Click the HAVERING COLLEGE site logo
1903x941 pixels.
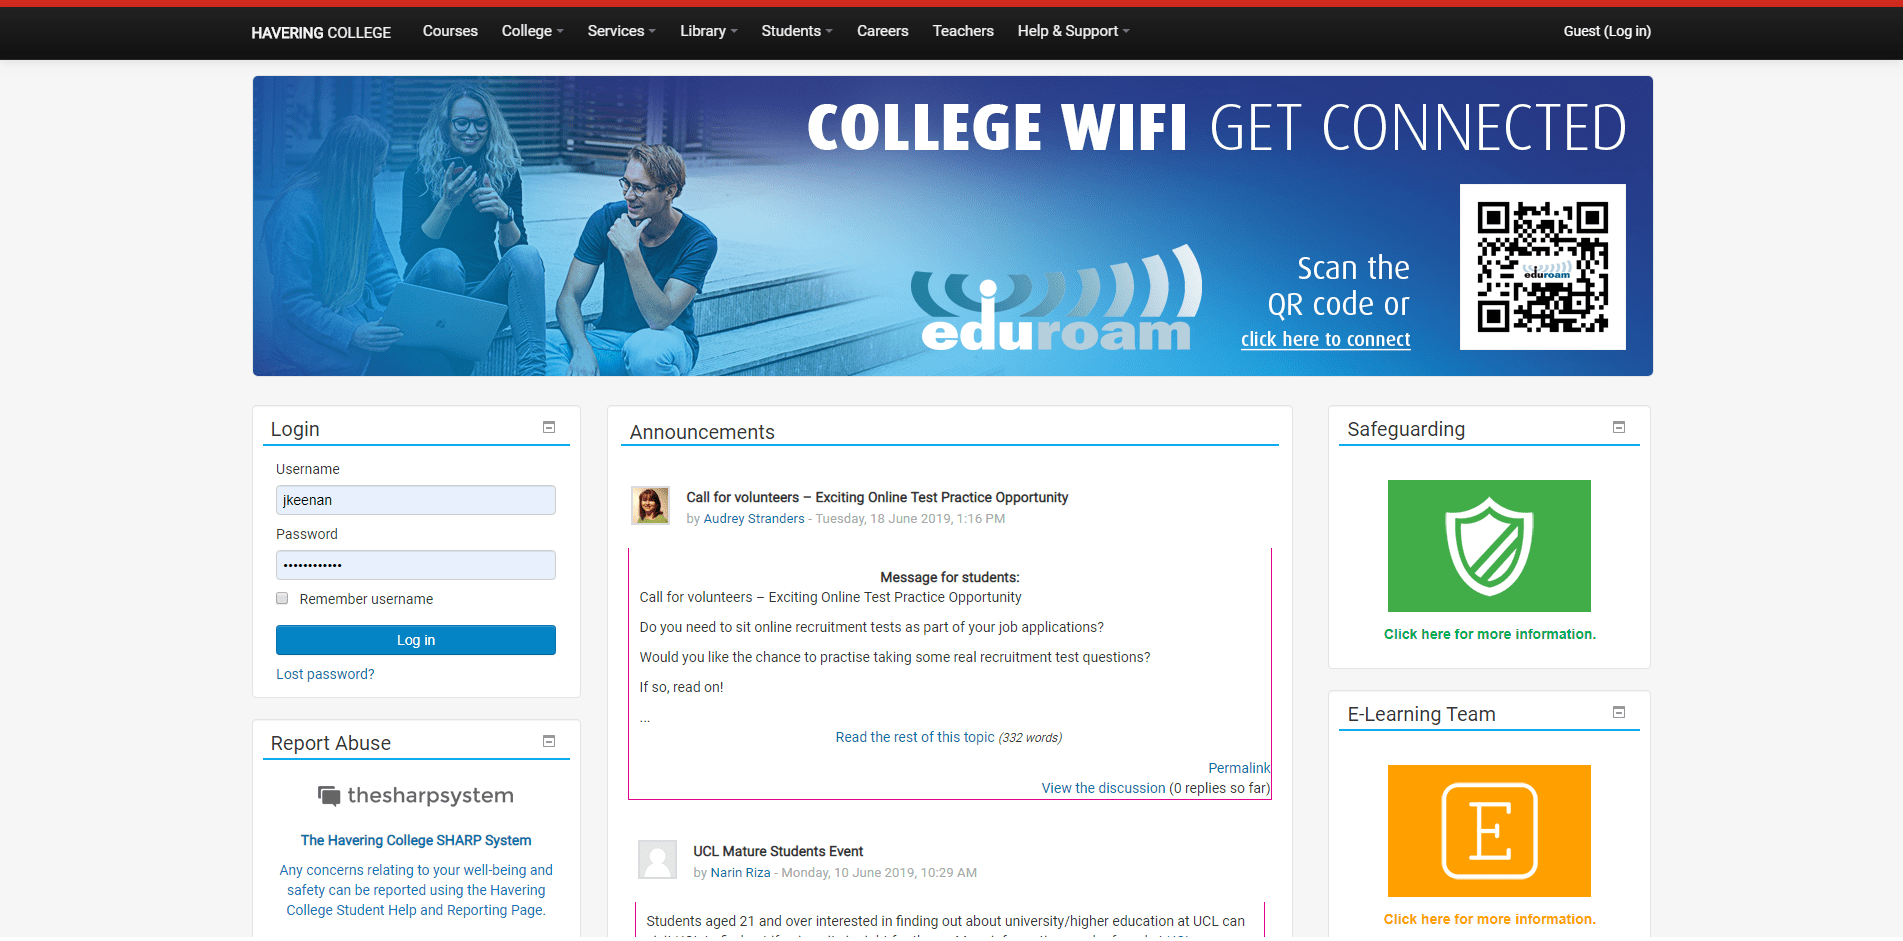coord(320,32)
